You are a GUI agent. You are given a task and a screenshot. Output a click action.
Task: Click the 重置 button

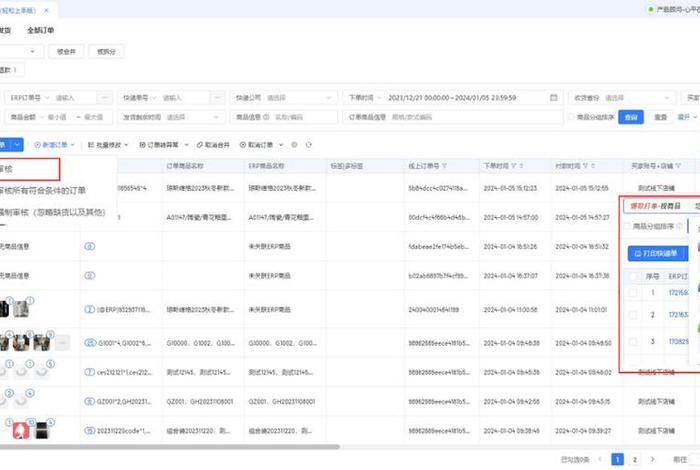tap(660, 117)
